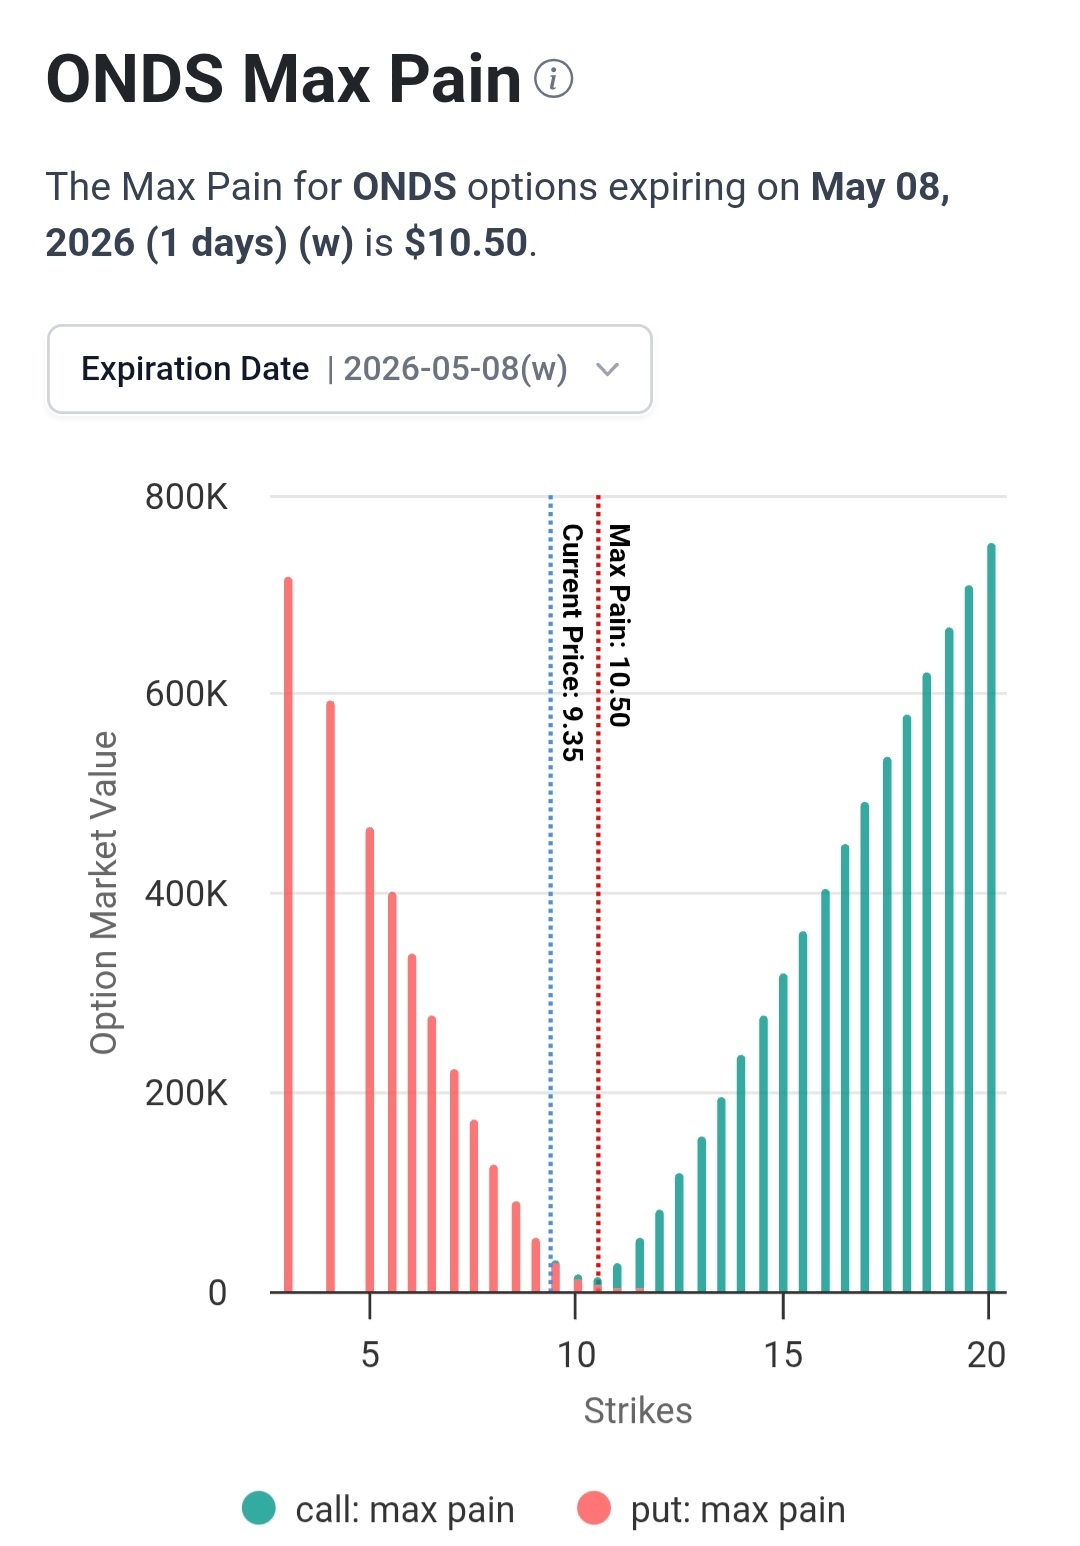
Task: Click the red put legend circle
Action: (594, 1508)
